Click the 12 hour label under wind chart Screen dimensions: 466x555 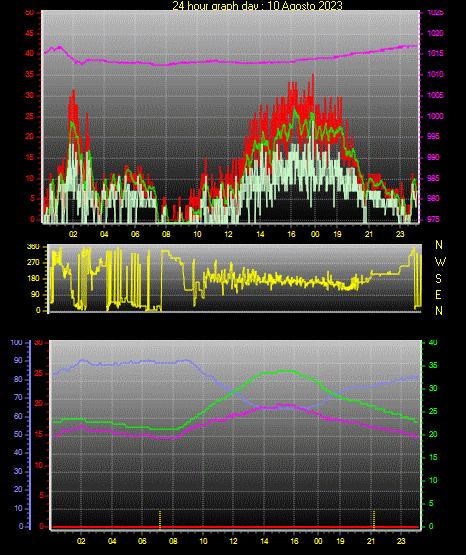tap(229, 234)
